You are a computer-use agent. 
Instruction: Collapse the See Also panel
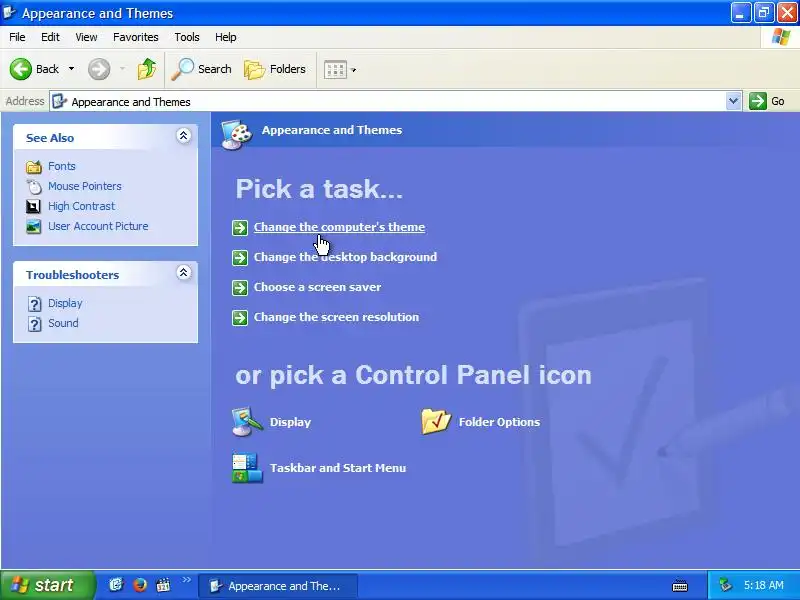click(x=184, y=136)
